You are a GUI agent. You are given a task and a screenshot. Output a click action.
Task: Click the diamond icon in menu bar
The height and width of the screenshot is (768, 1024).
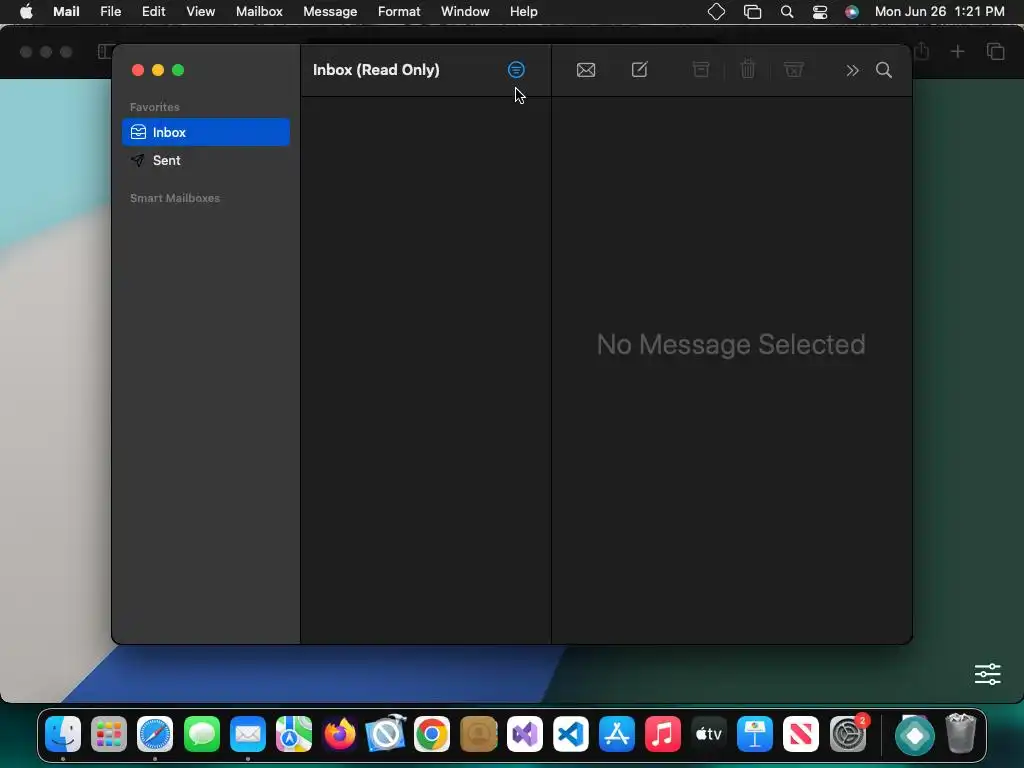coord(716,12)
